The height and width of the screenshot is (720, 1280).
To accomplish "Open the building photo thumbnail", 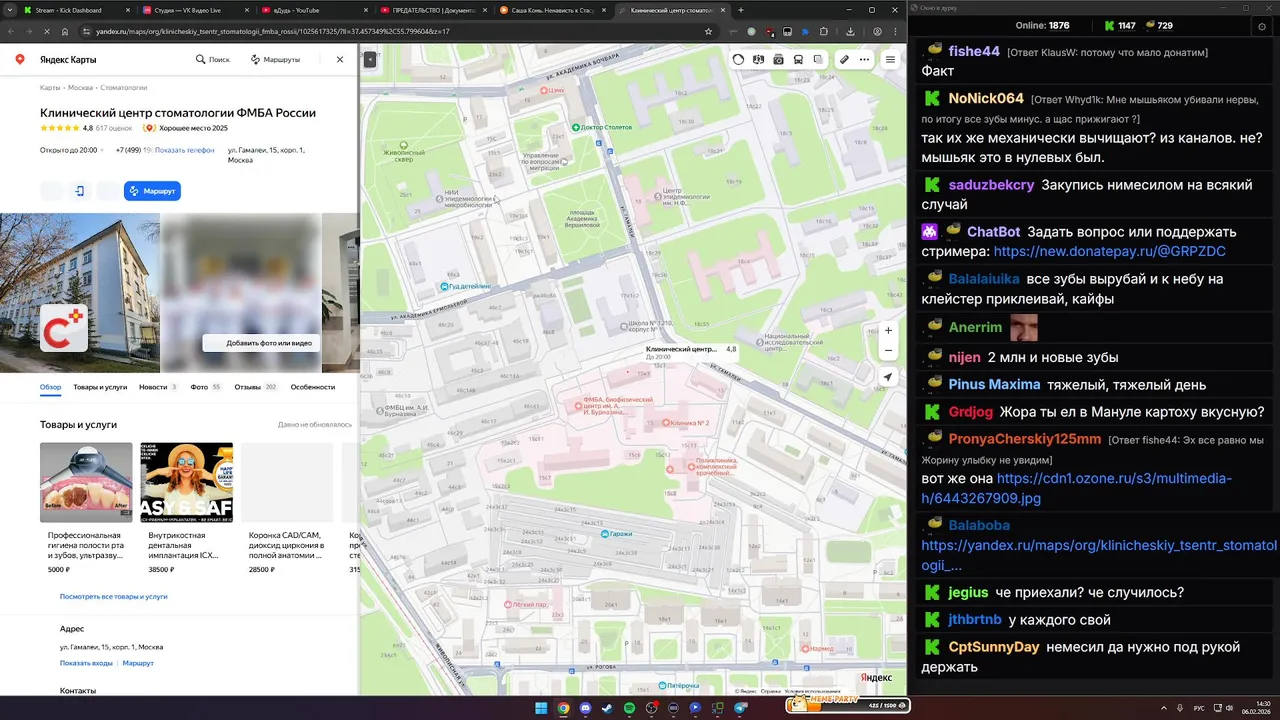I will [x=80, y=293].
